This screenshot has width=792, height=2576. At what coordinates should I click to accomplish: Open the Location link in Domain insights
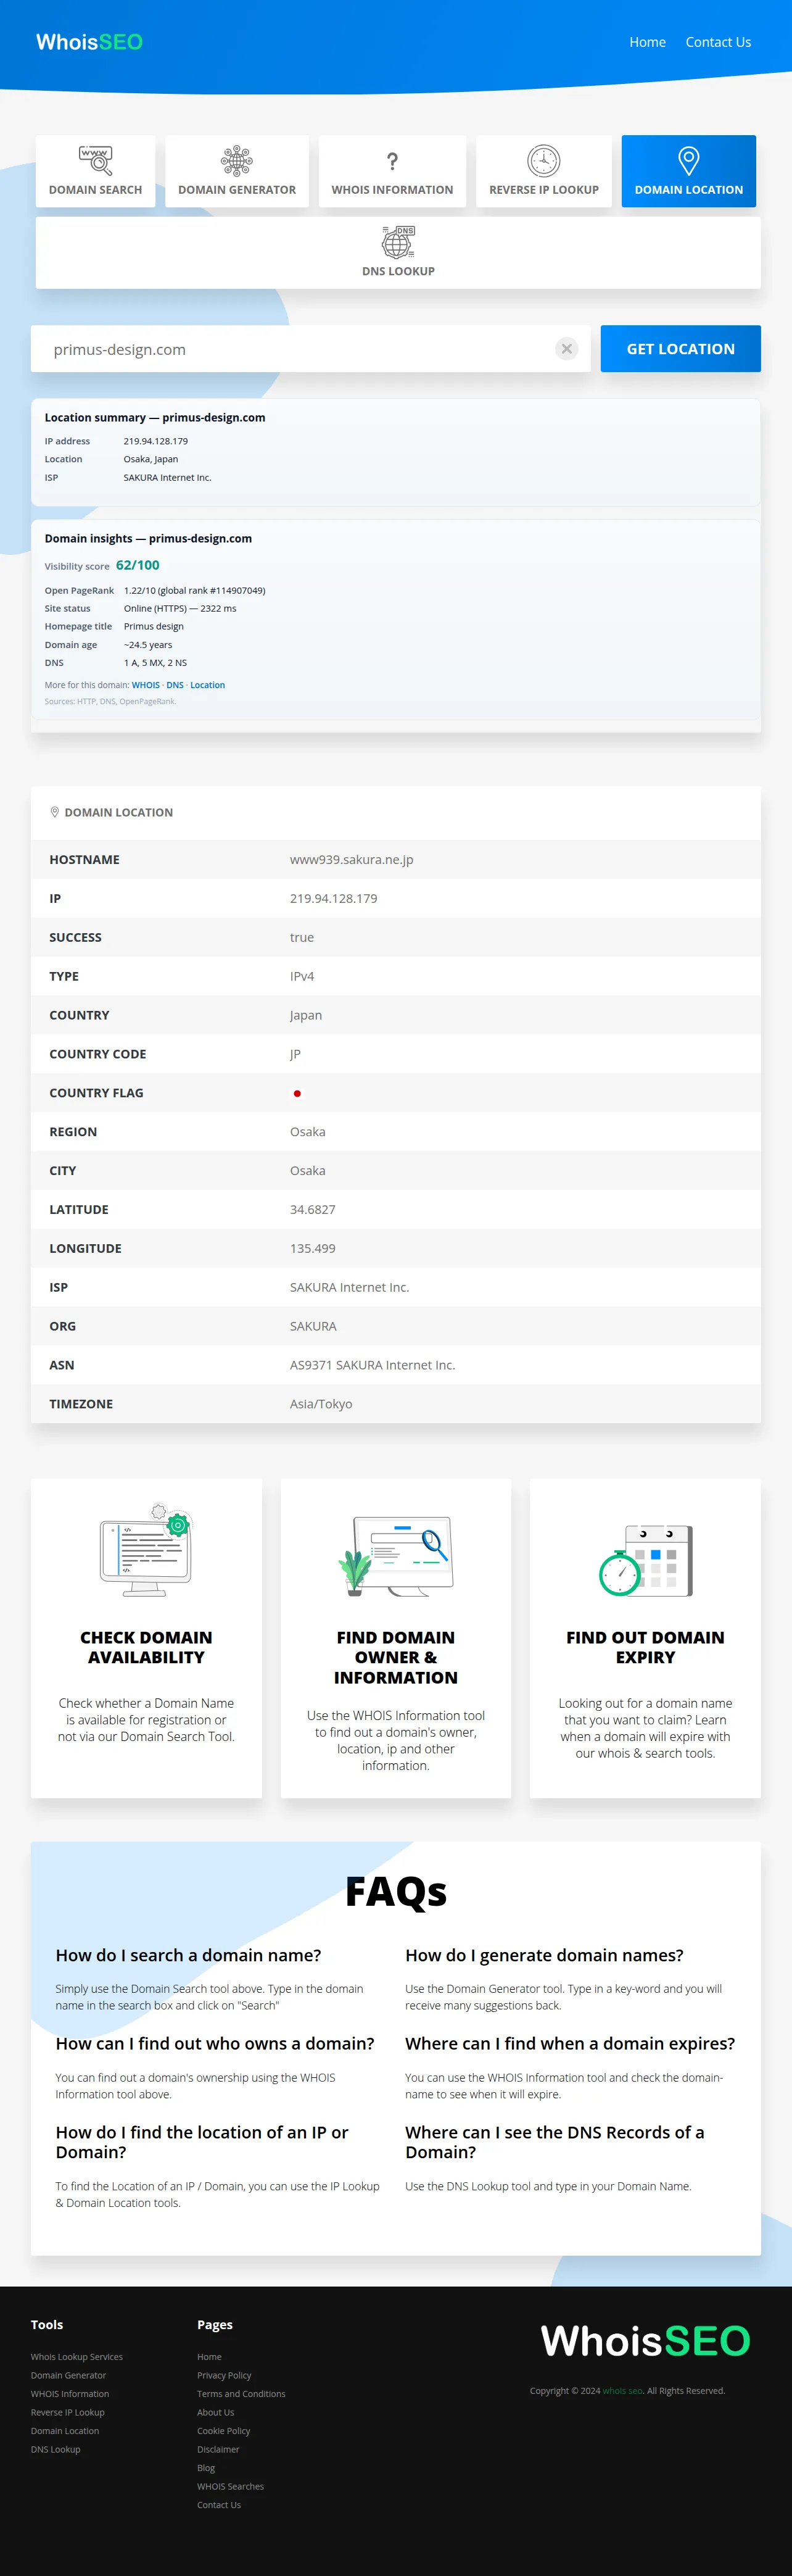(x=208, y=685)
